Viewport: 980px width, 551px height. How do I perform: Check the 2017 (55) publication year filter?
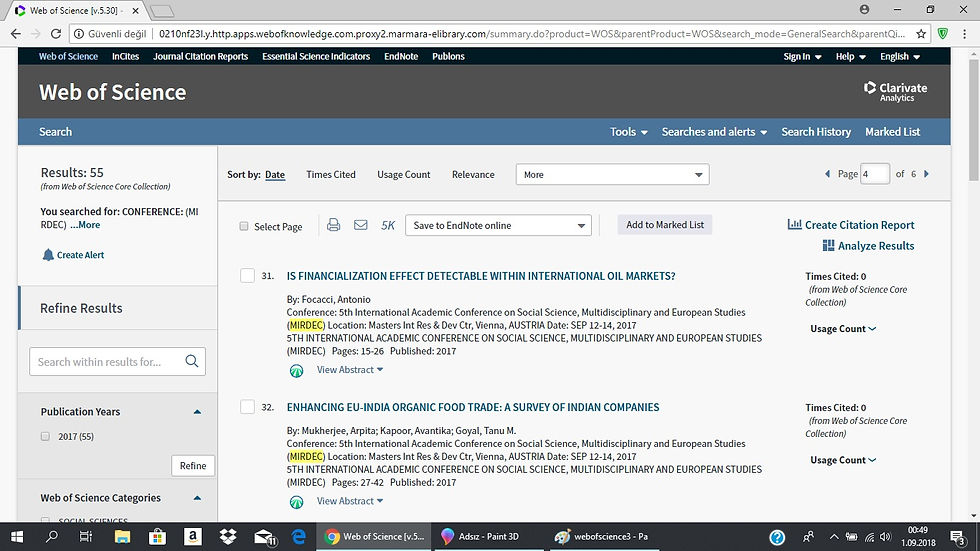[x=45, y=437]
